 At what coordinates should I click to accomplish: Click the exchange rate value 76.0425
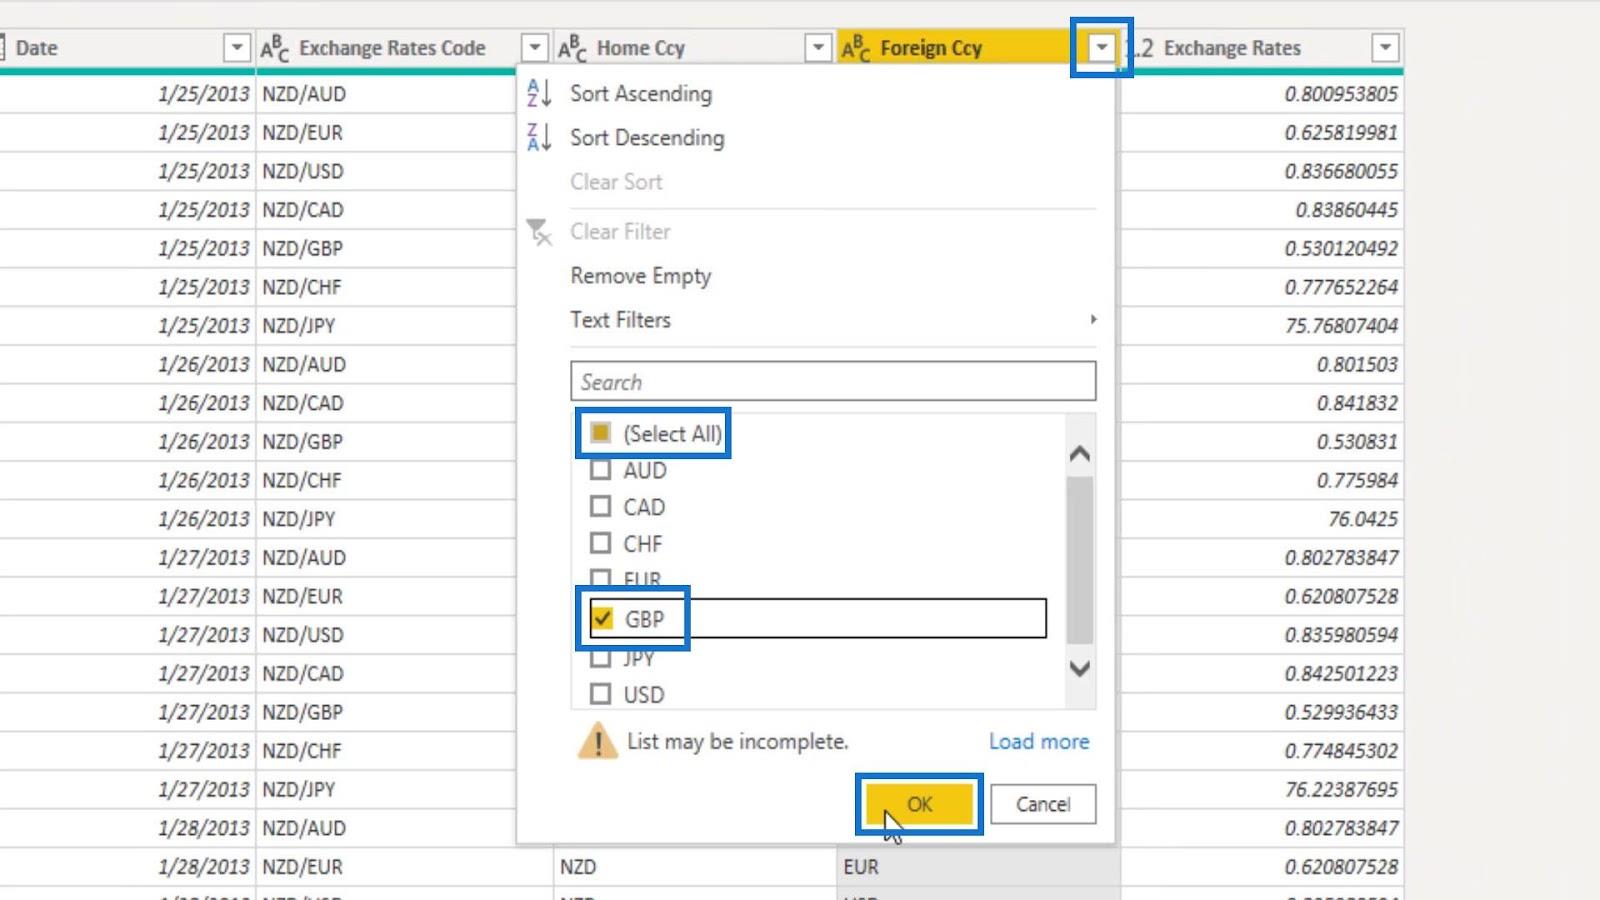(1362, 519)
